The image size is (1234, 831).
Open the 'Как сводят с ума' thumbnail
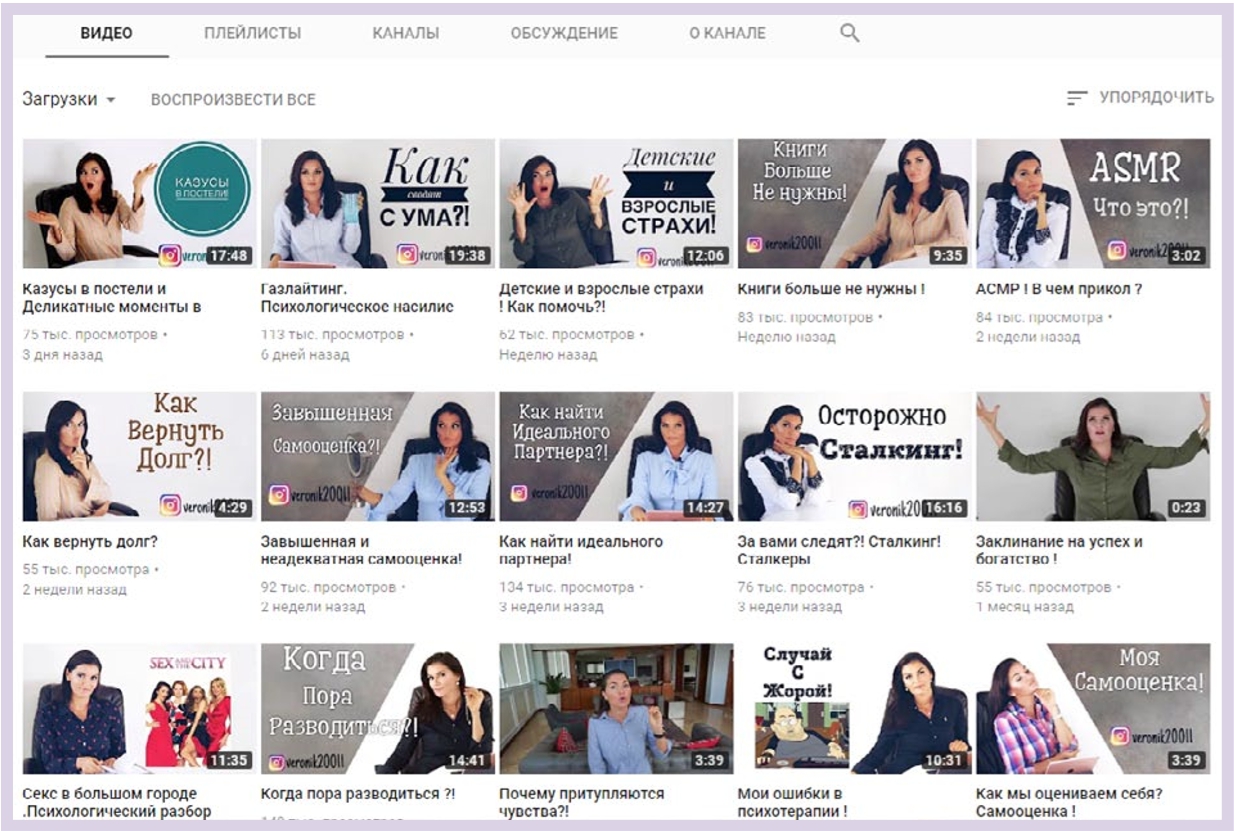coord(377,204)
